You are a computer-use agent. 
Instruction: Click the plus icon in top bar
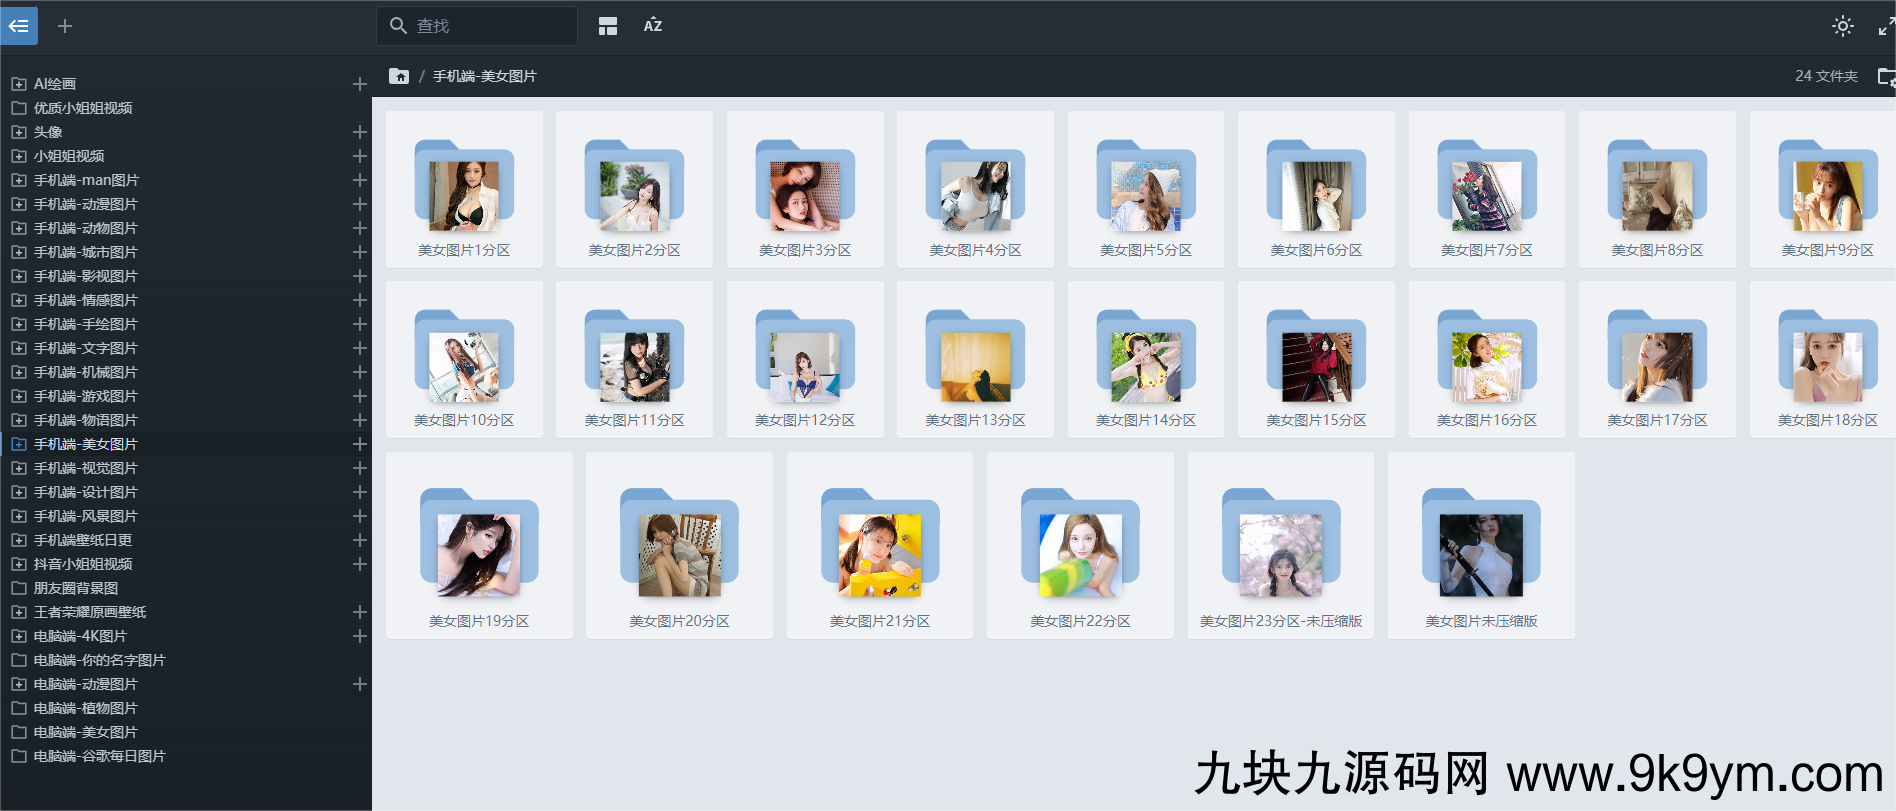pos(65,26)
